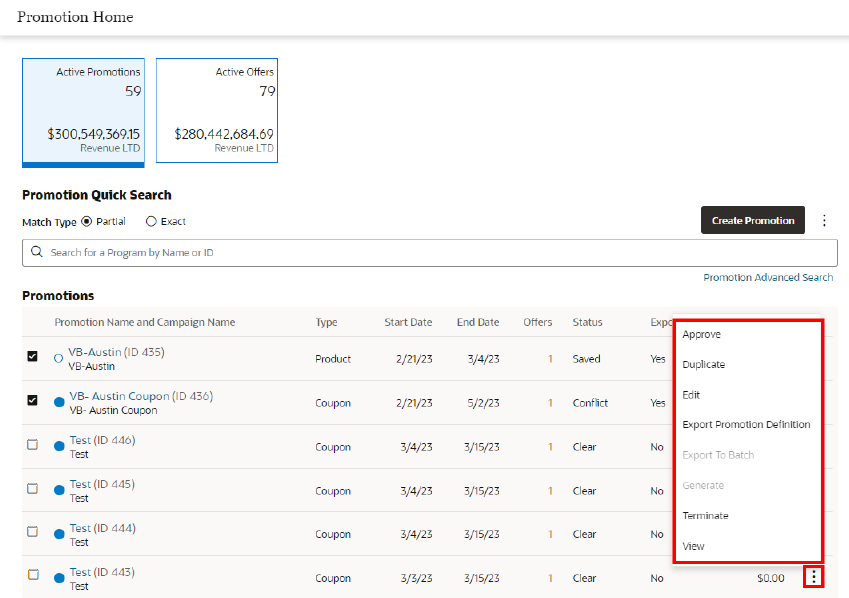The width and height of the screenshot is (849, 598).
Task: Click the Product type cell for VB-Austin
Action: click(x=333, y=359)
